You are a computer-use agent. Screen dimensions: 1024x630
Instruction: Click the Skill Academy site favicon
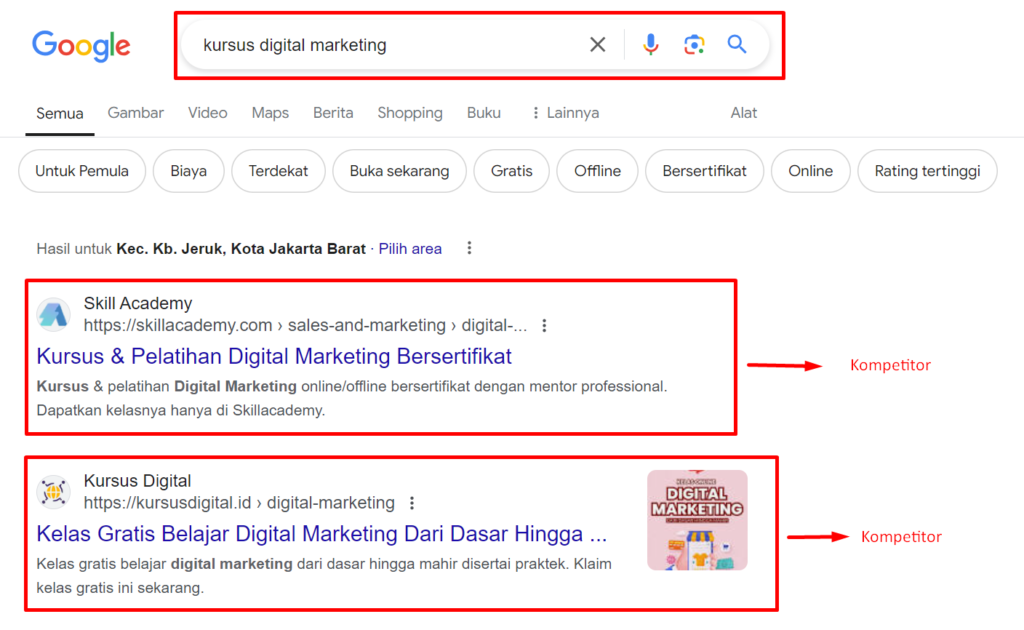(54, 315)
